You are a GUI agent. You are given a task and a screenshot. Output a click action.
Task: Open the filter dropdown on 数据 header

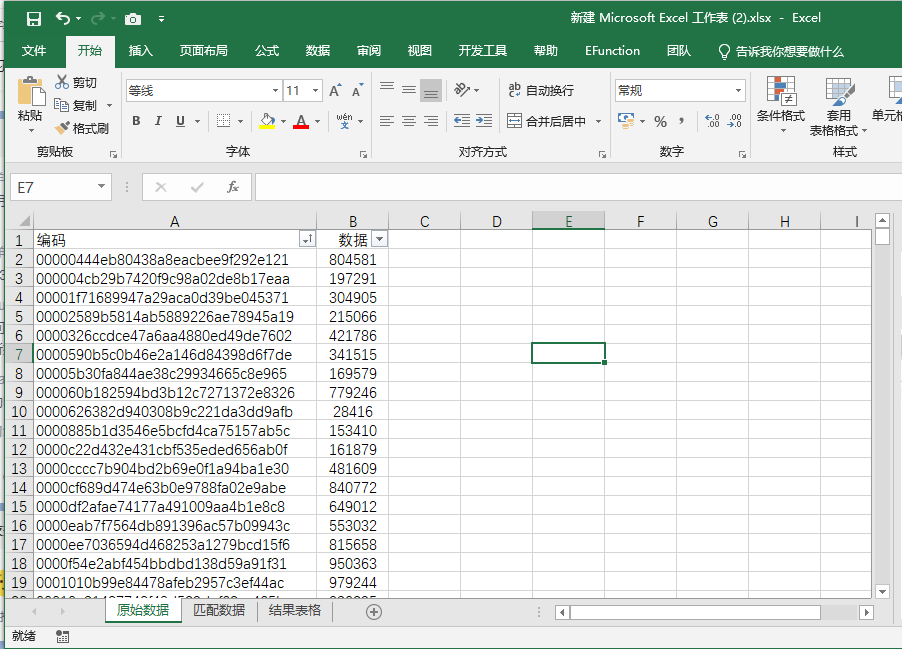point(380,239)
